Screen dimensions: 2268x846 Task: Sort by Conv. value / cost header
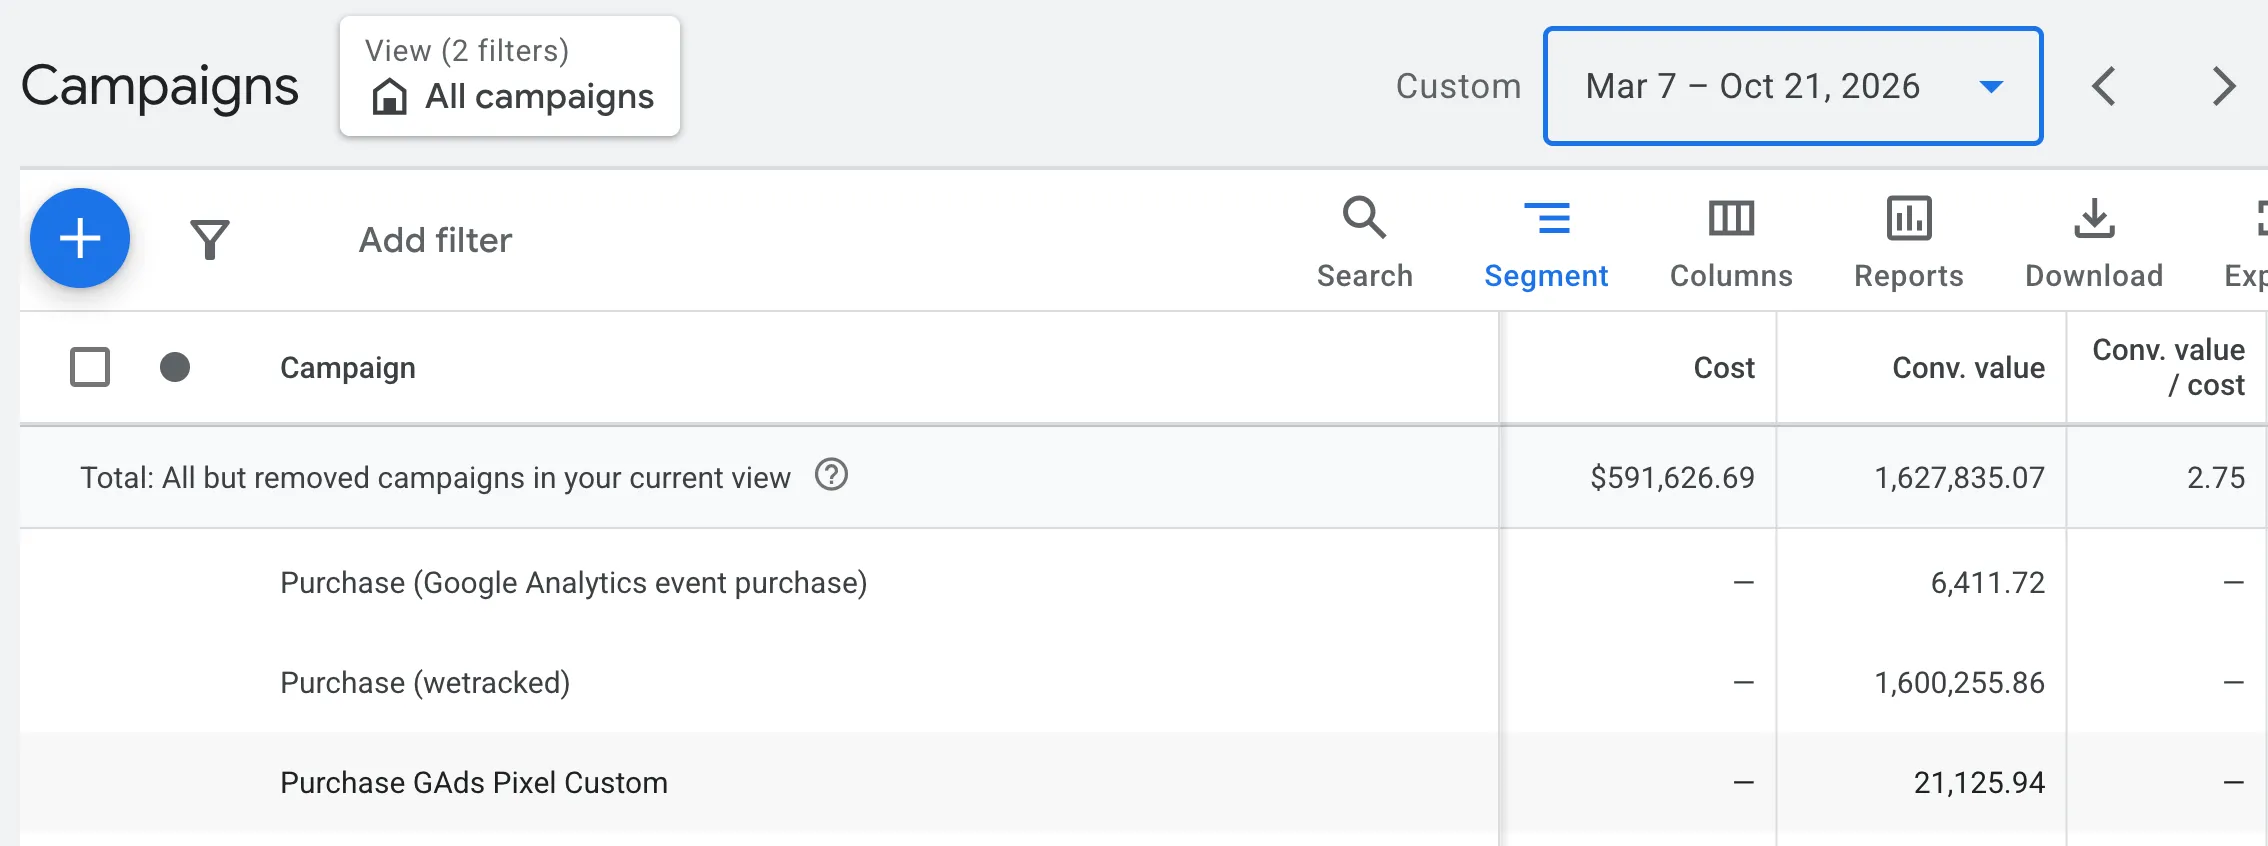(2168, 367)
